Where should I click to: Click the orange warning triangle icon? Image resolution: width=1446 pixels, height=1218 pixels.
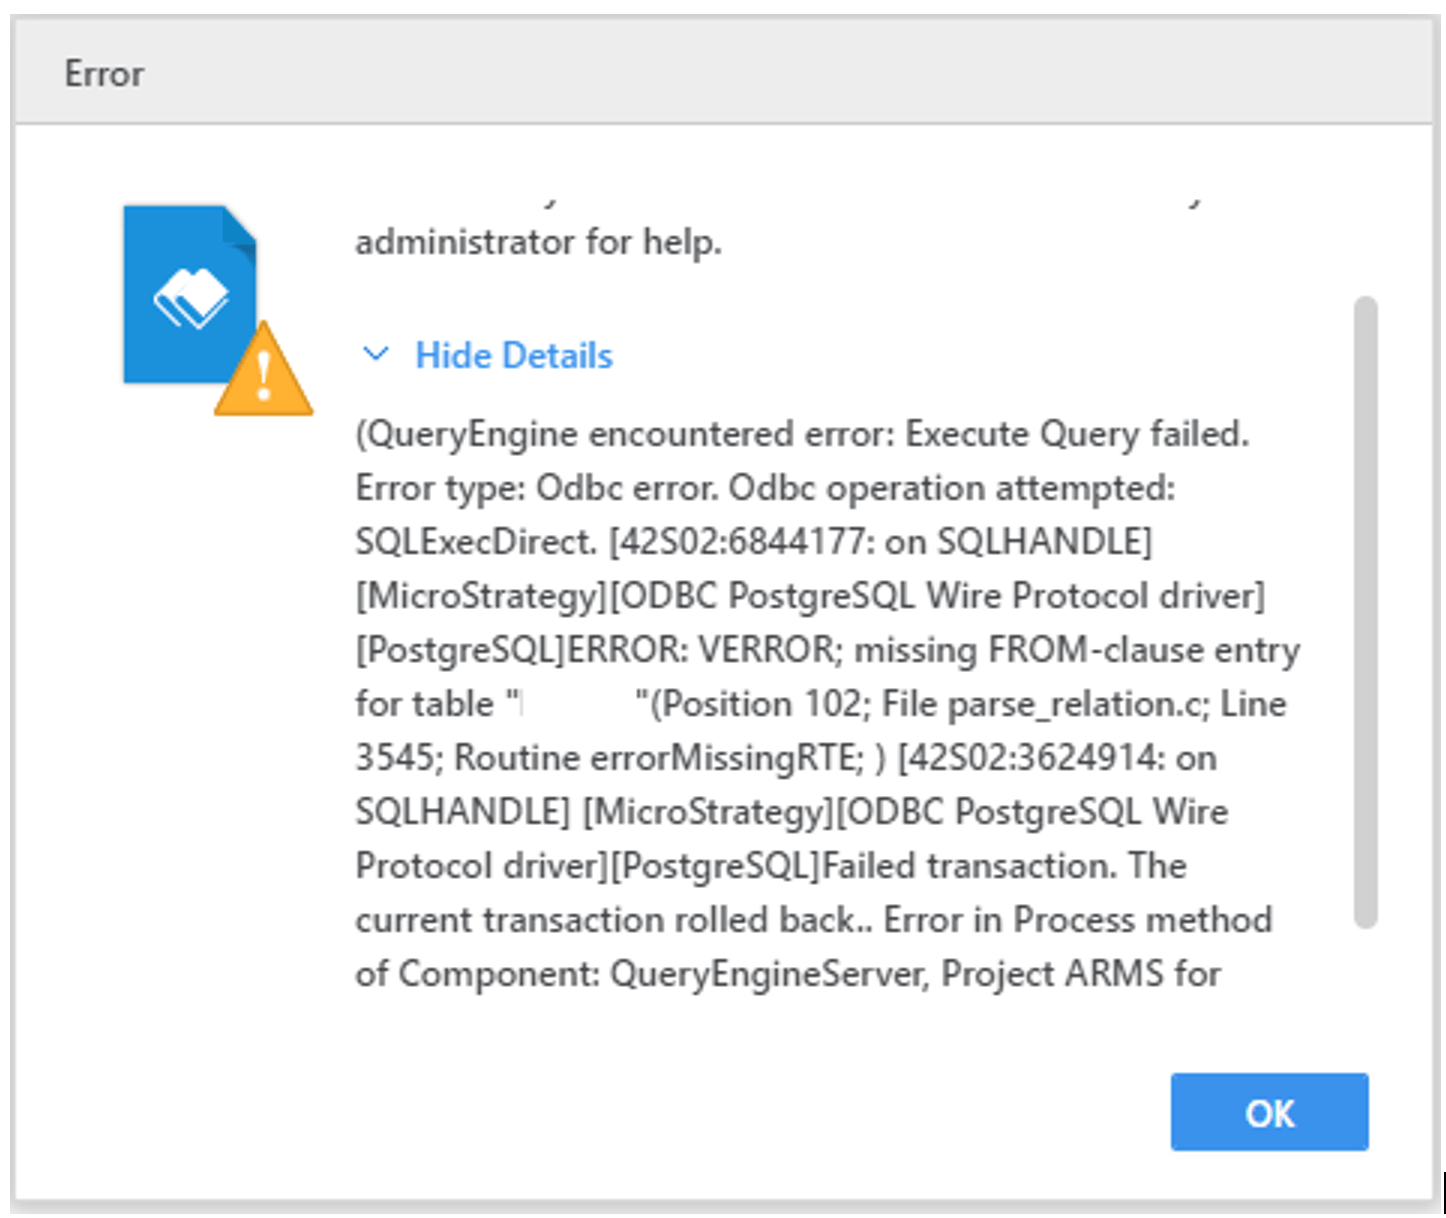263,369
